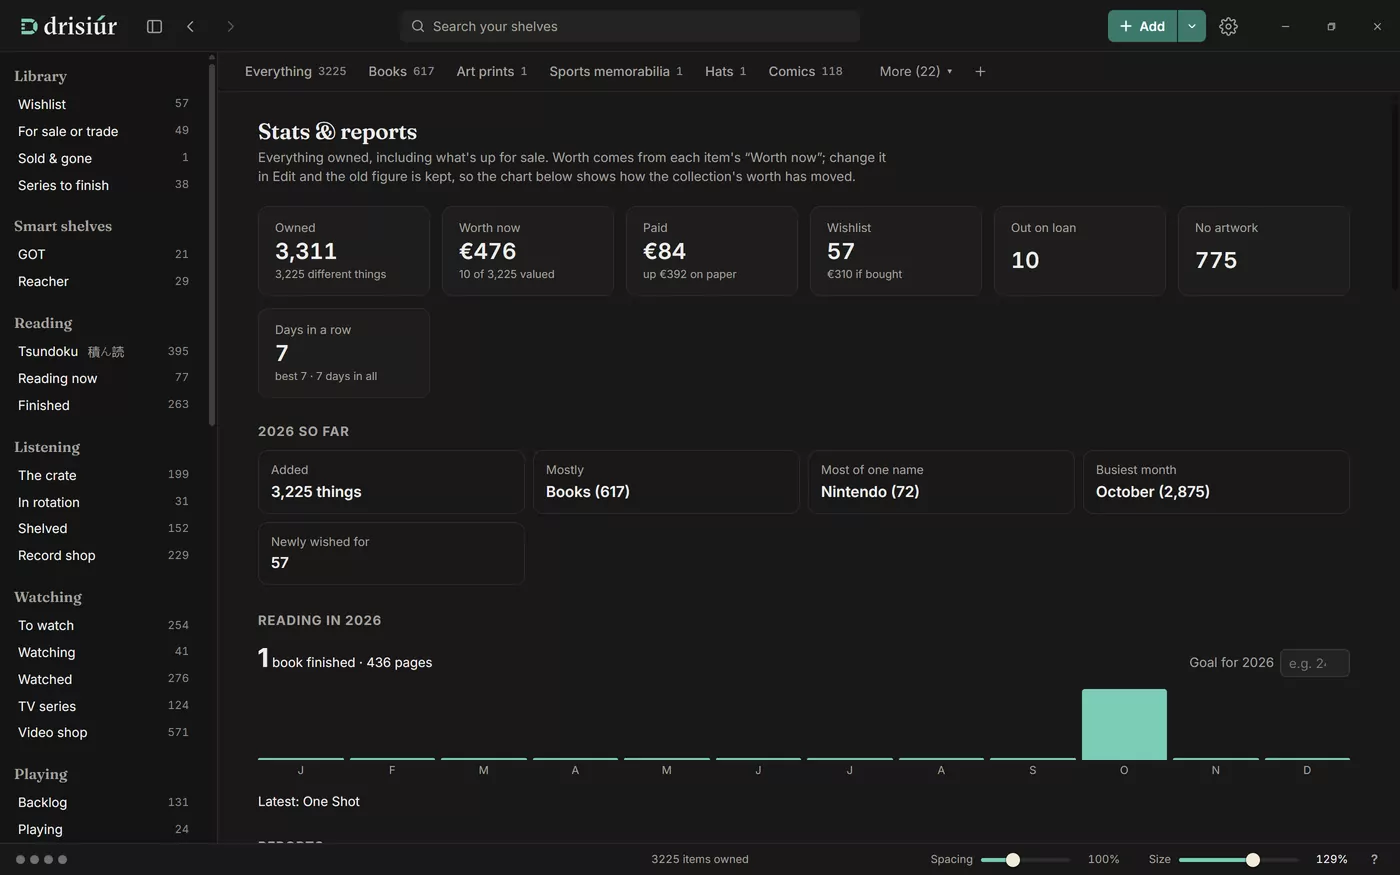Click the Busiest month October card
Image resolution: width=1400 pixels, height=875 pixels.
tap(1216, 482)
